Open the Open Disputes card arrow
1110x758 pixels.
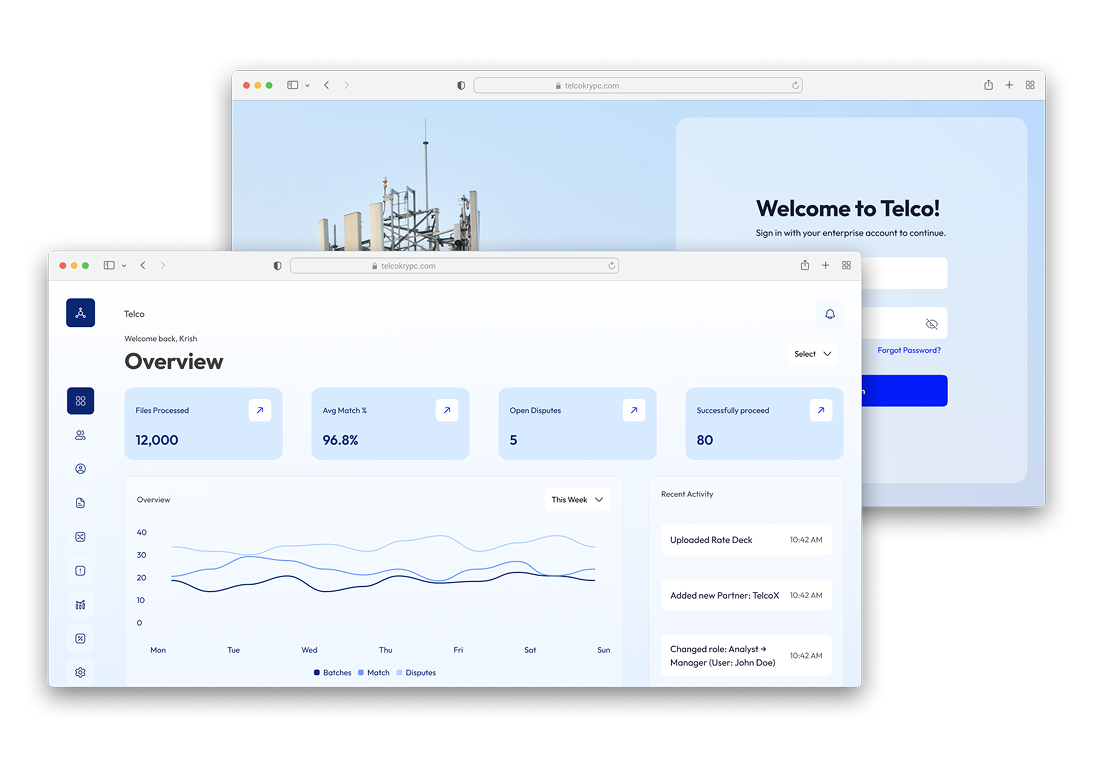[634, 410]
